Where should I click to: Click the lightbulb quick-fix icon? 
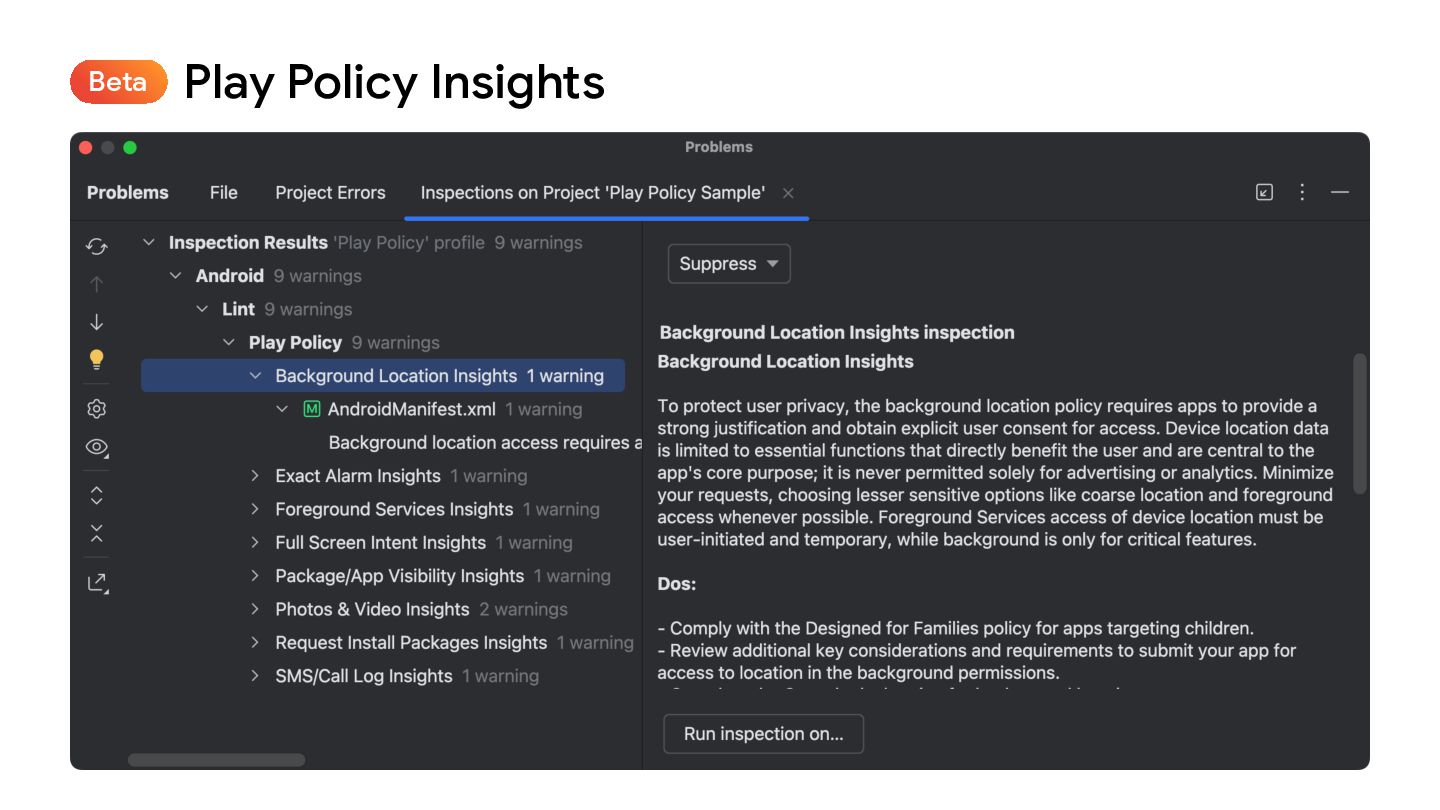point(97,360)
